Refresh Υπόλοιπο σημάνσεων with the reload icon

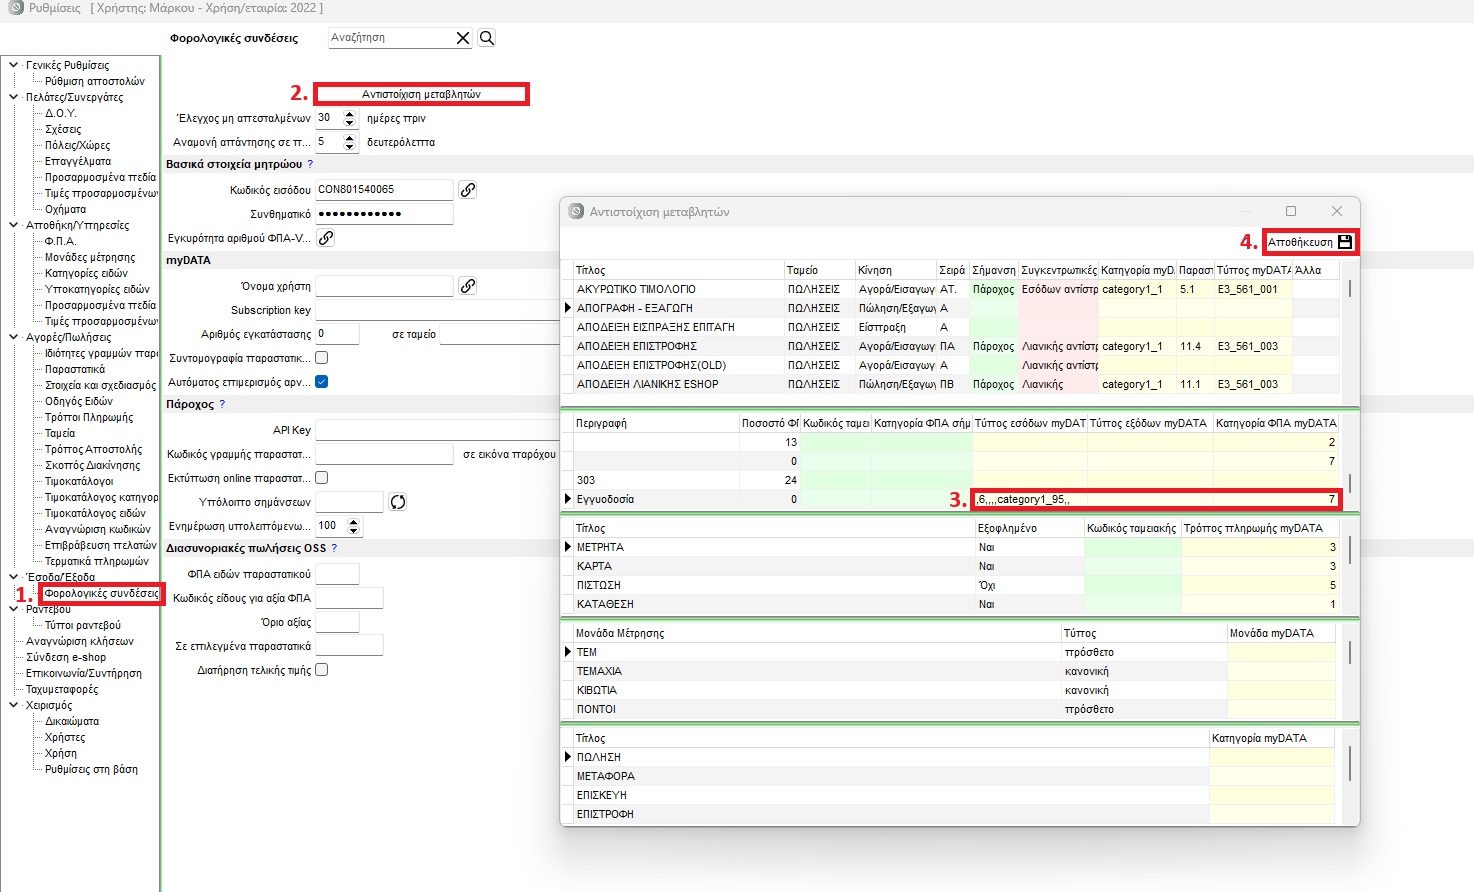398,502
